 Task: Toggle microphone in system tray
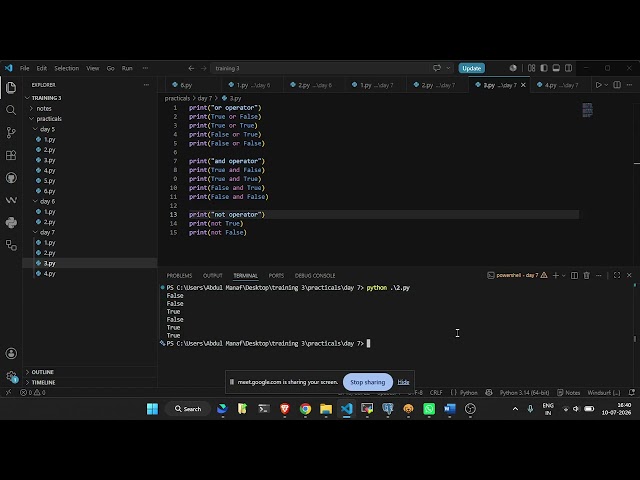click(x=530, y=409)
